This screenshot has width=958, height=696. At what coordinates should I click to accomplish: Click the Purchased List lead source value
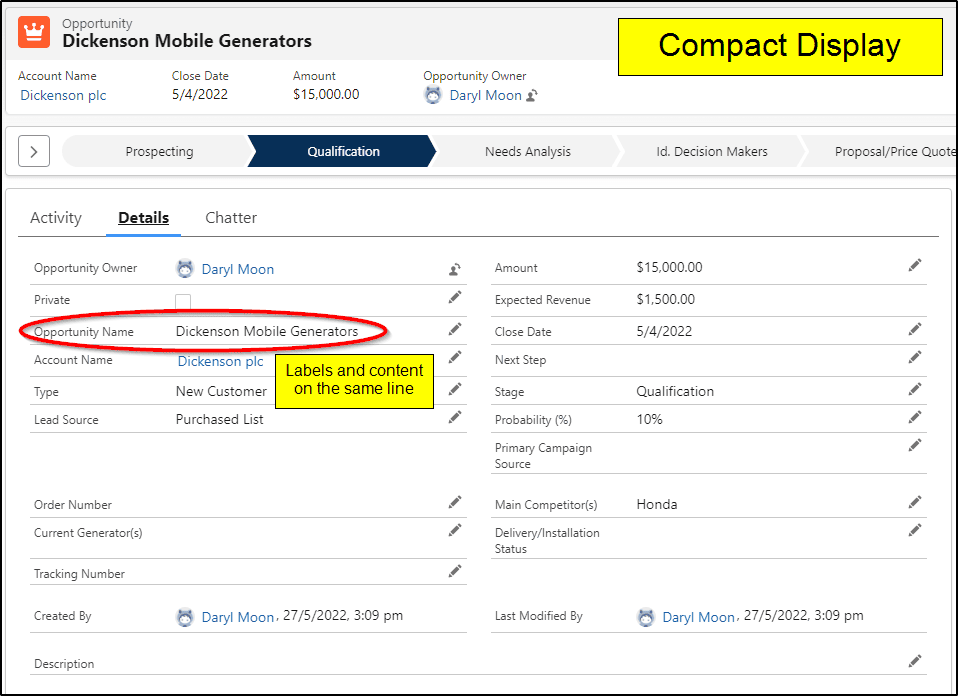[219, 419]
